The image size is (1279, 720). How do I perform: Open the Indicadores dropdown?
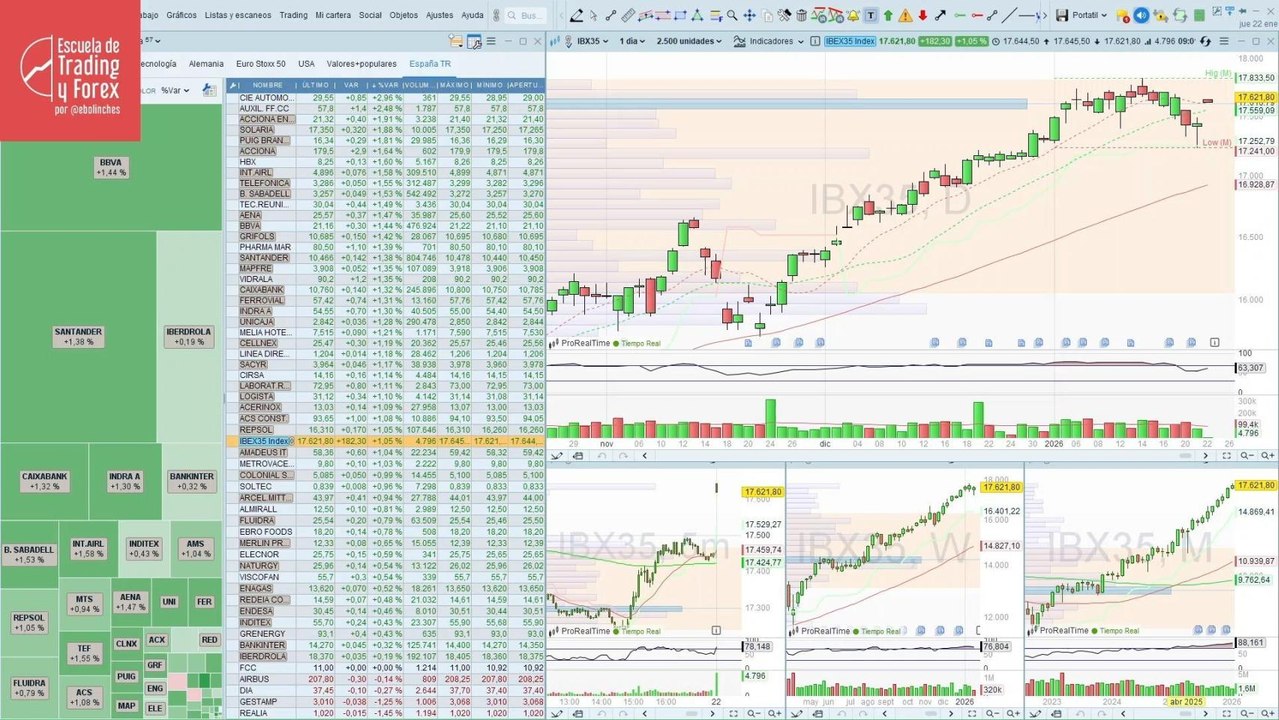click(771, 41)
